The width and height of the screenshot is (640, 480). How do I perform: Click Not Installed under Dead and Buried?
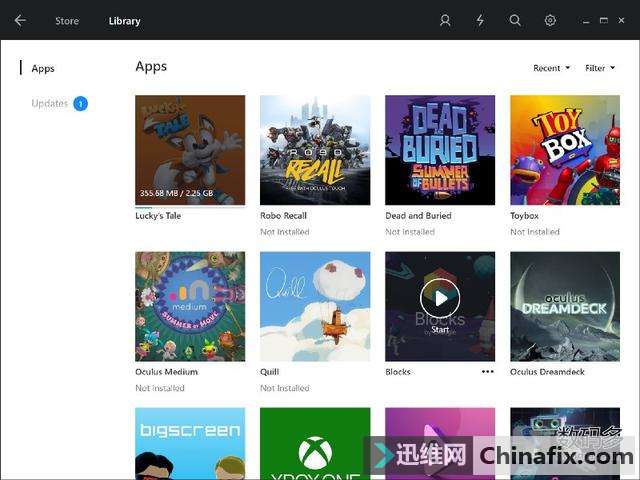[410, 232]
